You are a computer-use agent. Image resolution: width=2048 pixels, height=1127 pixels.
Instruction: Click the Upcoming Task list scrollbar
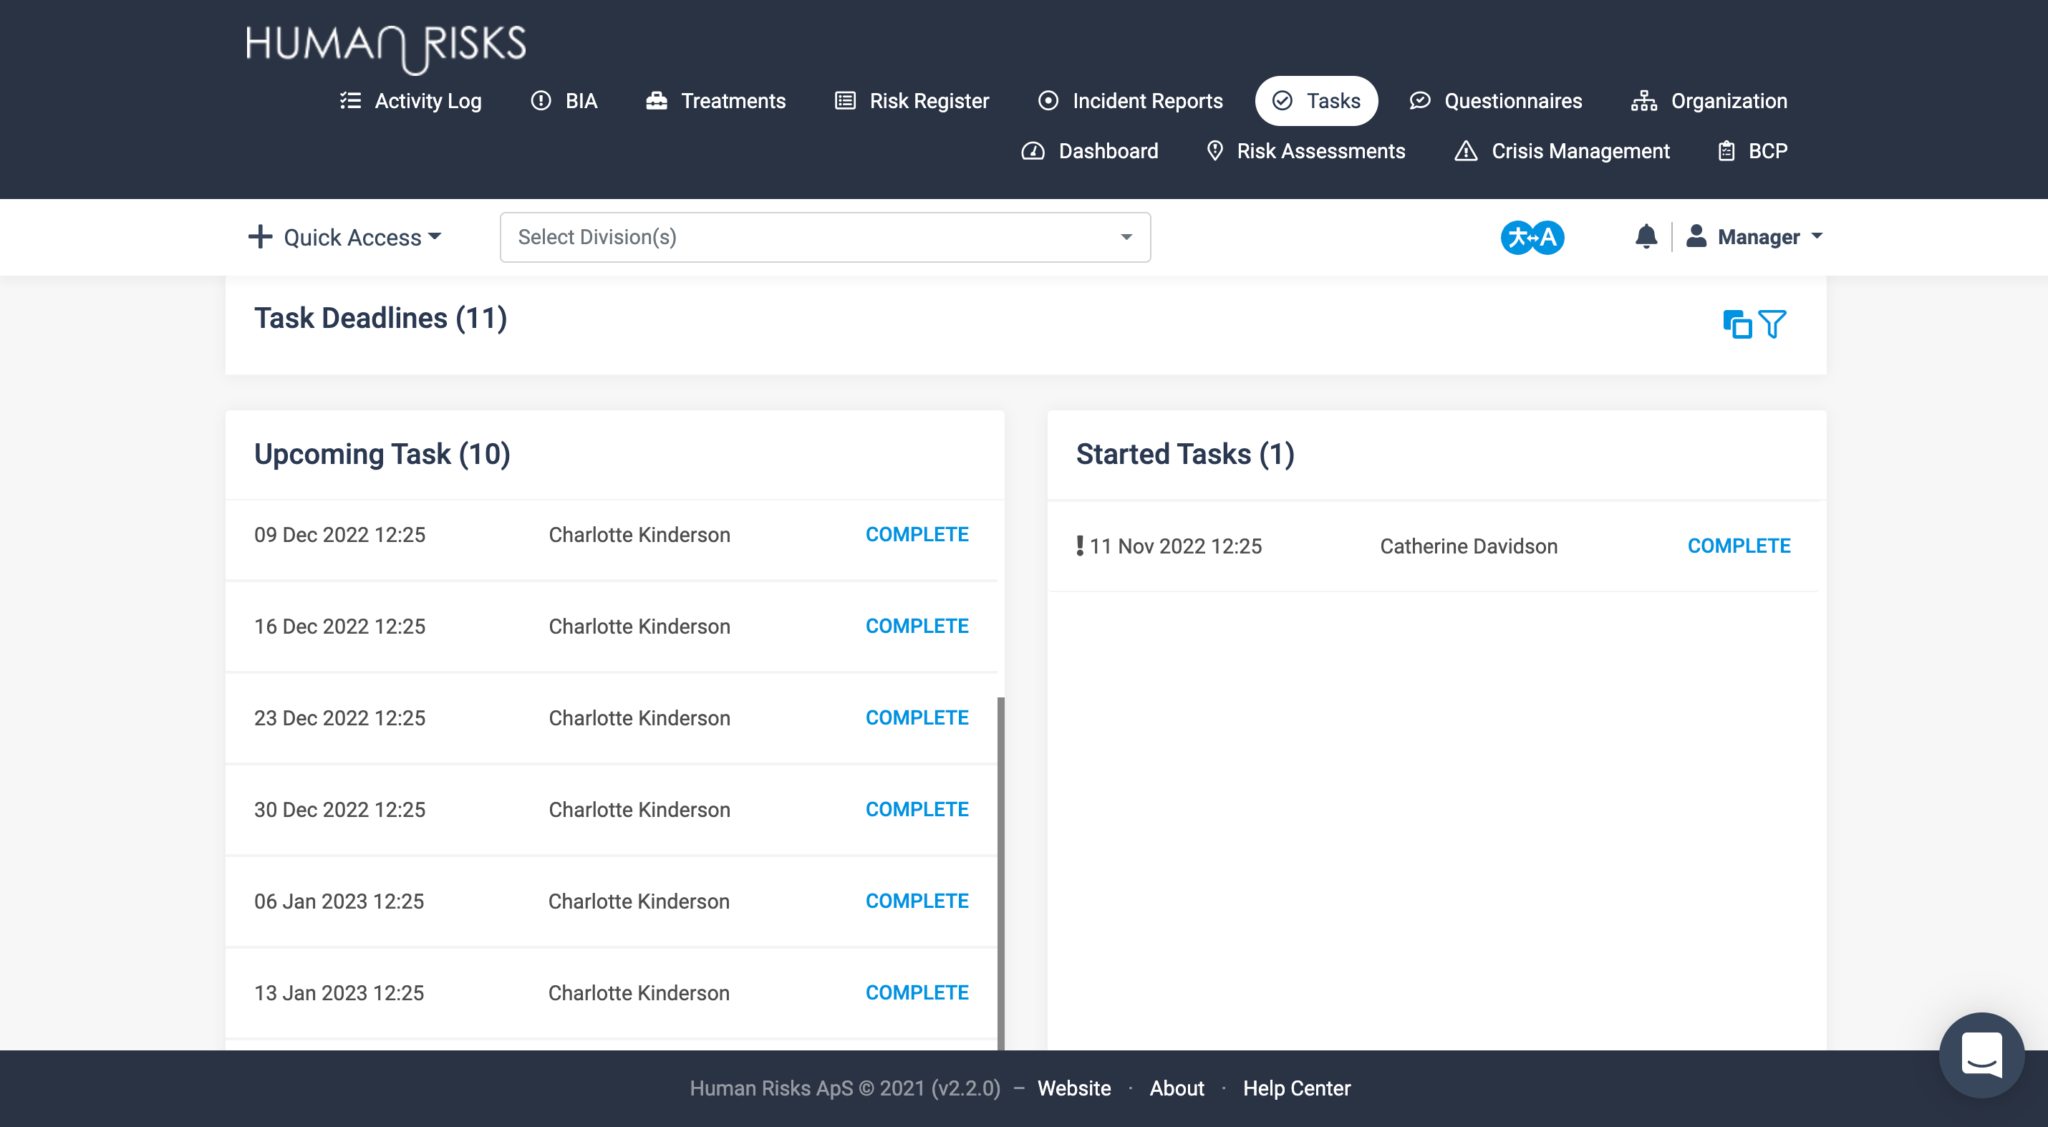1001,870
